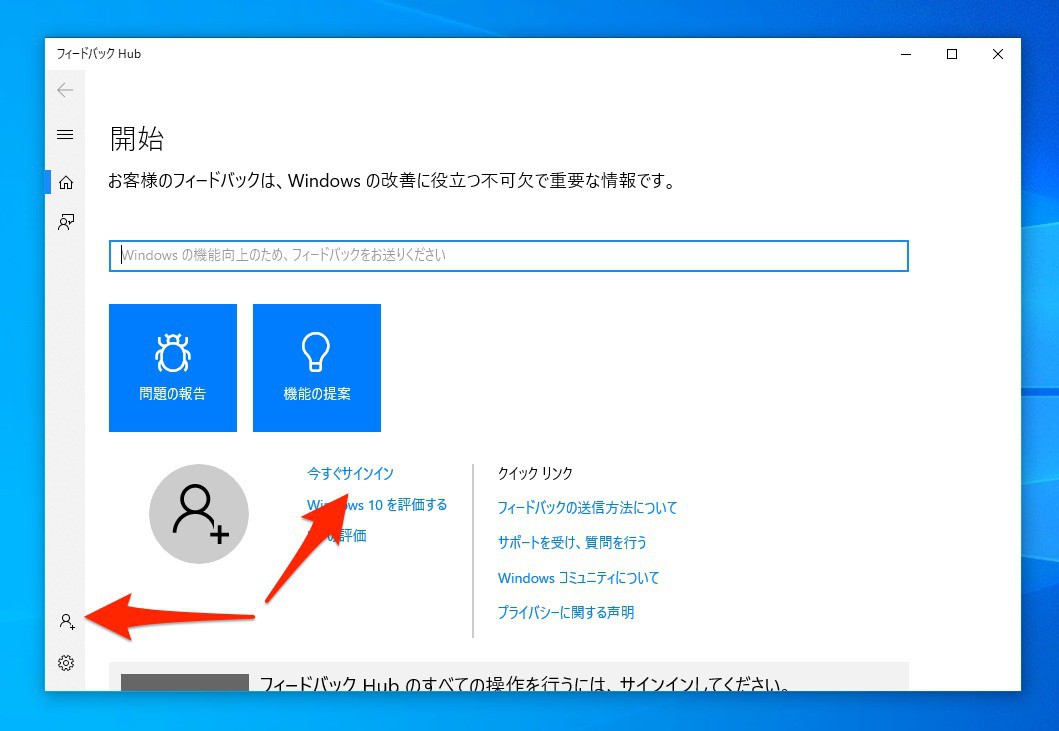
Task: Click the 問題の報告 tile
Action: (x=173, y=368)
